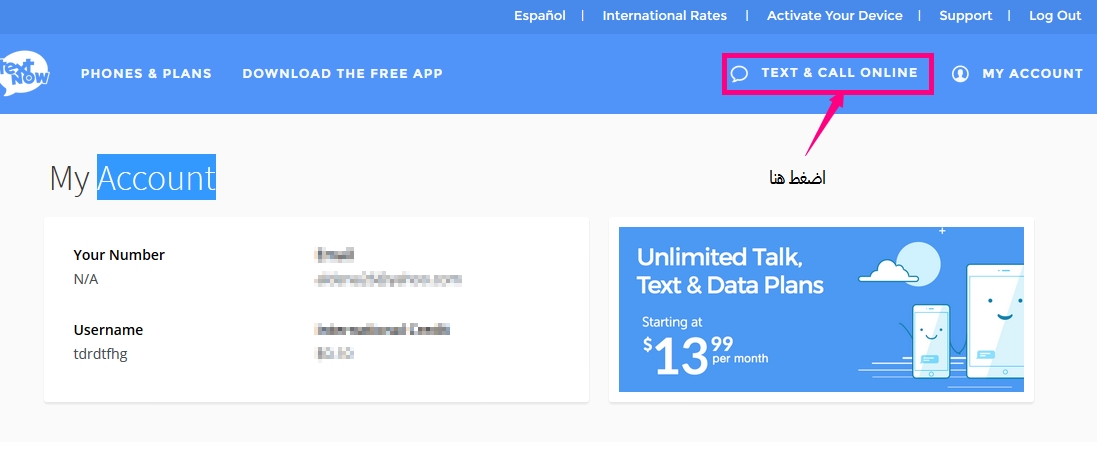Open the Support page
Image resolution: width=1097 pixels, height=469 pixels.
pos(965,15)
